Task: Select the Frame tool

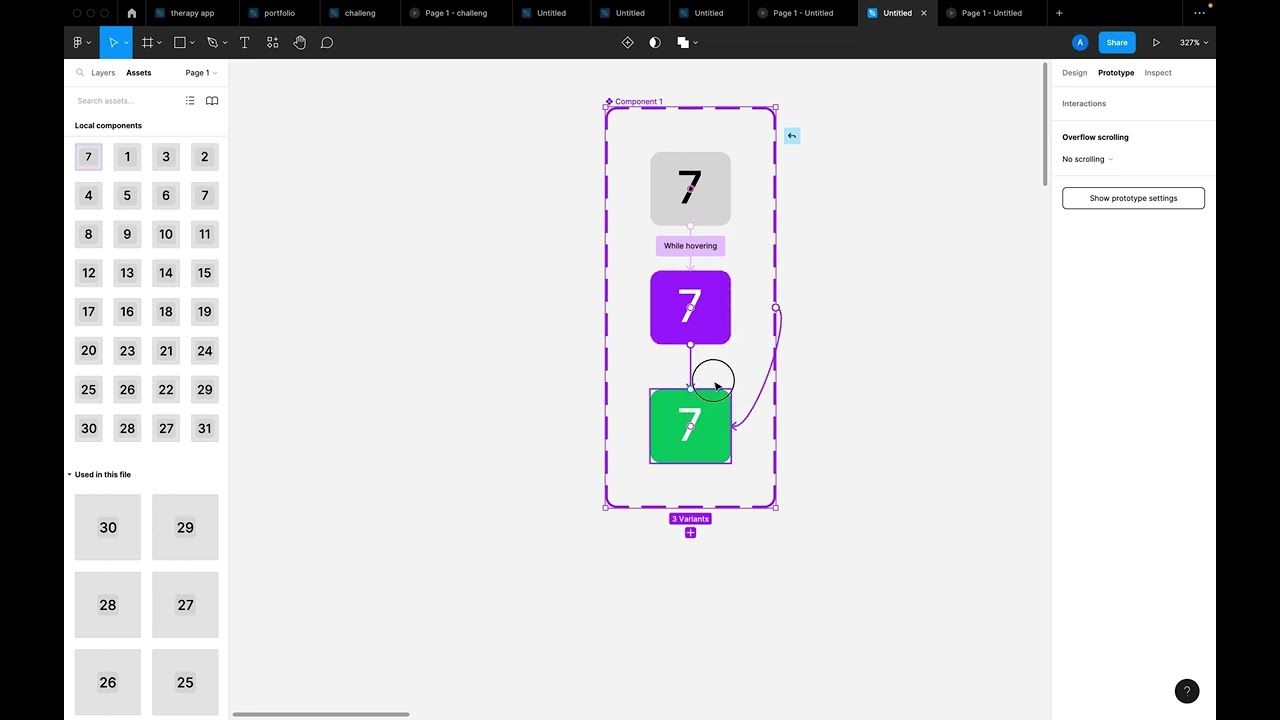Action: [x=147, y=43]
